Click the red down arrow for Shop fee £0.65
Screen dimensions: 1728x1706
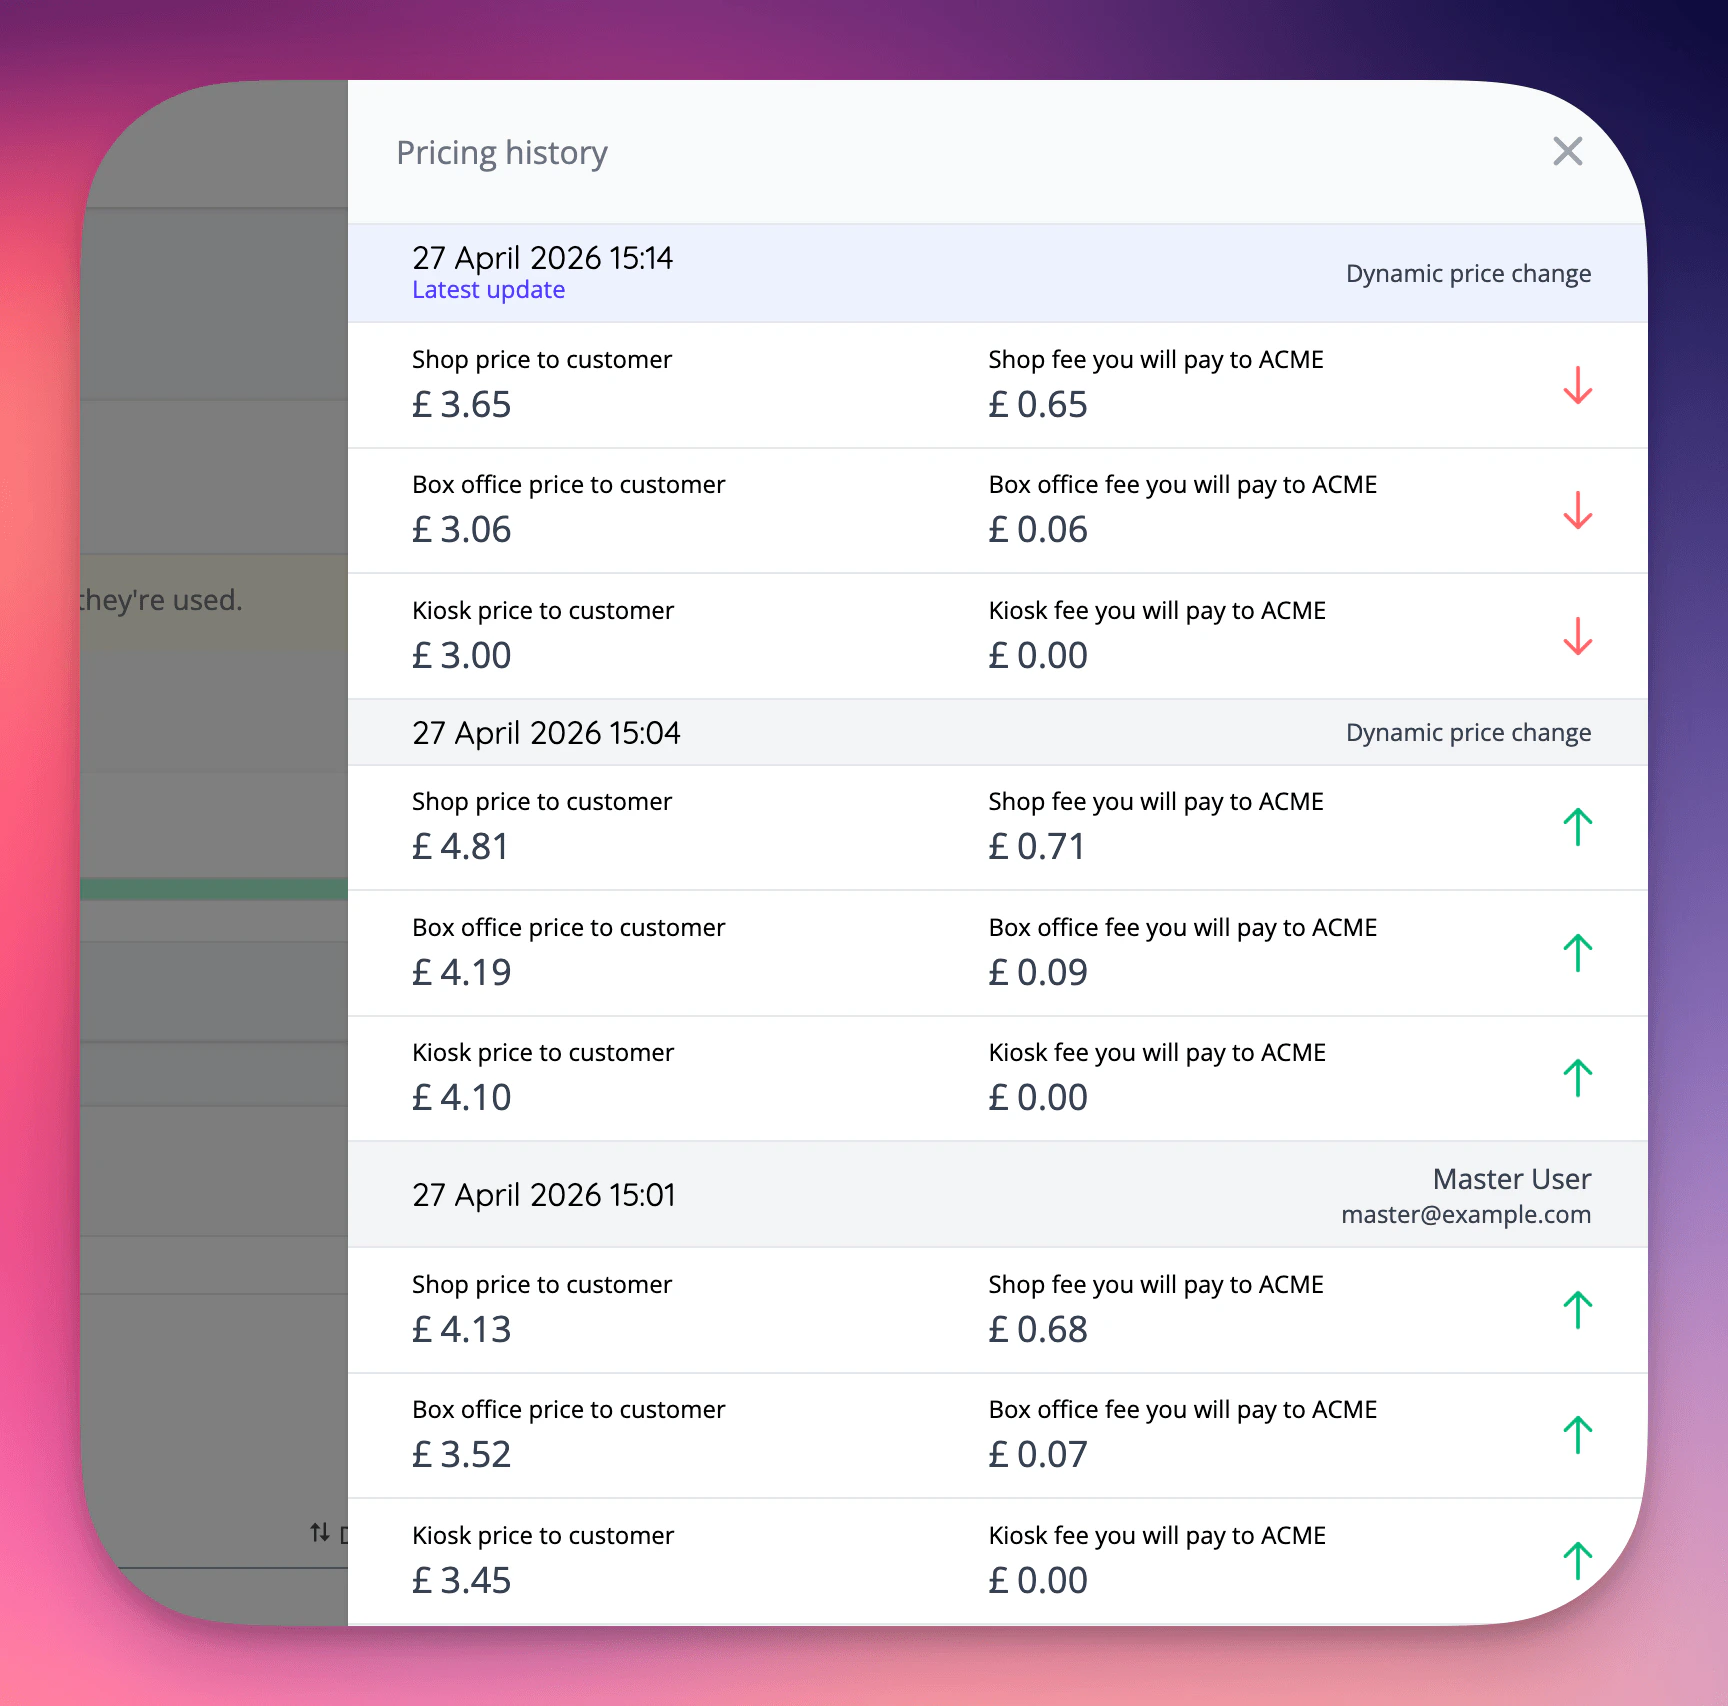pyautogui.click(x=1577, y=385)
